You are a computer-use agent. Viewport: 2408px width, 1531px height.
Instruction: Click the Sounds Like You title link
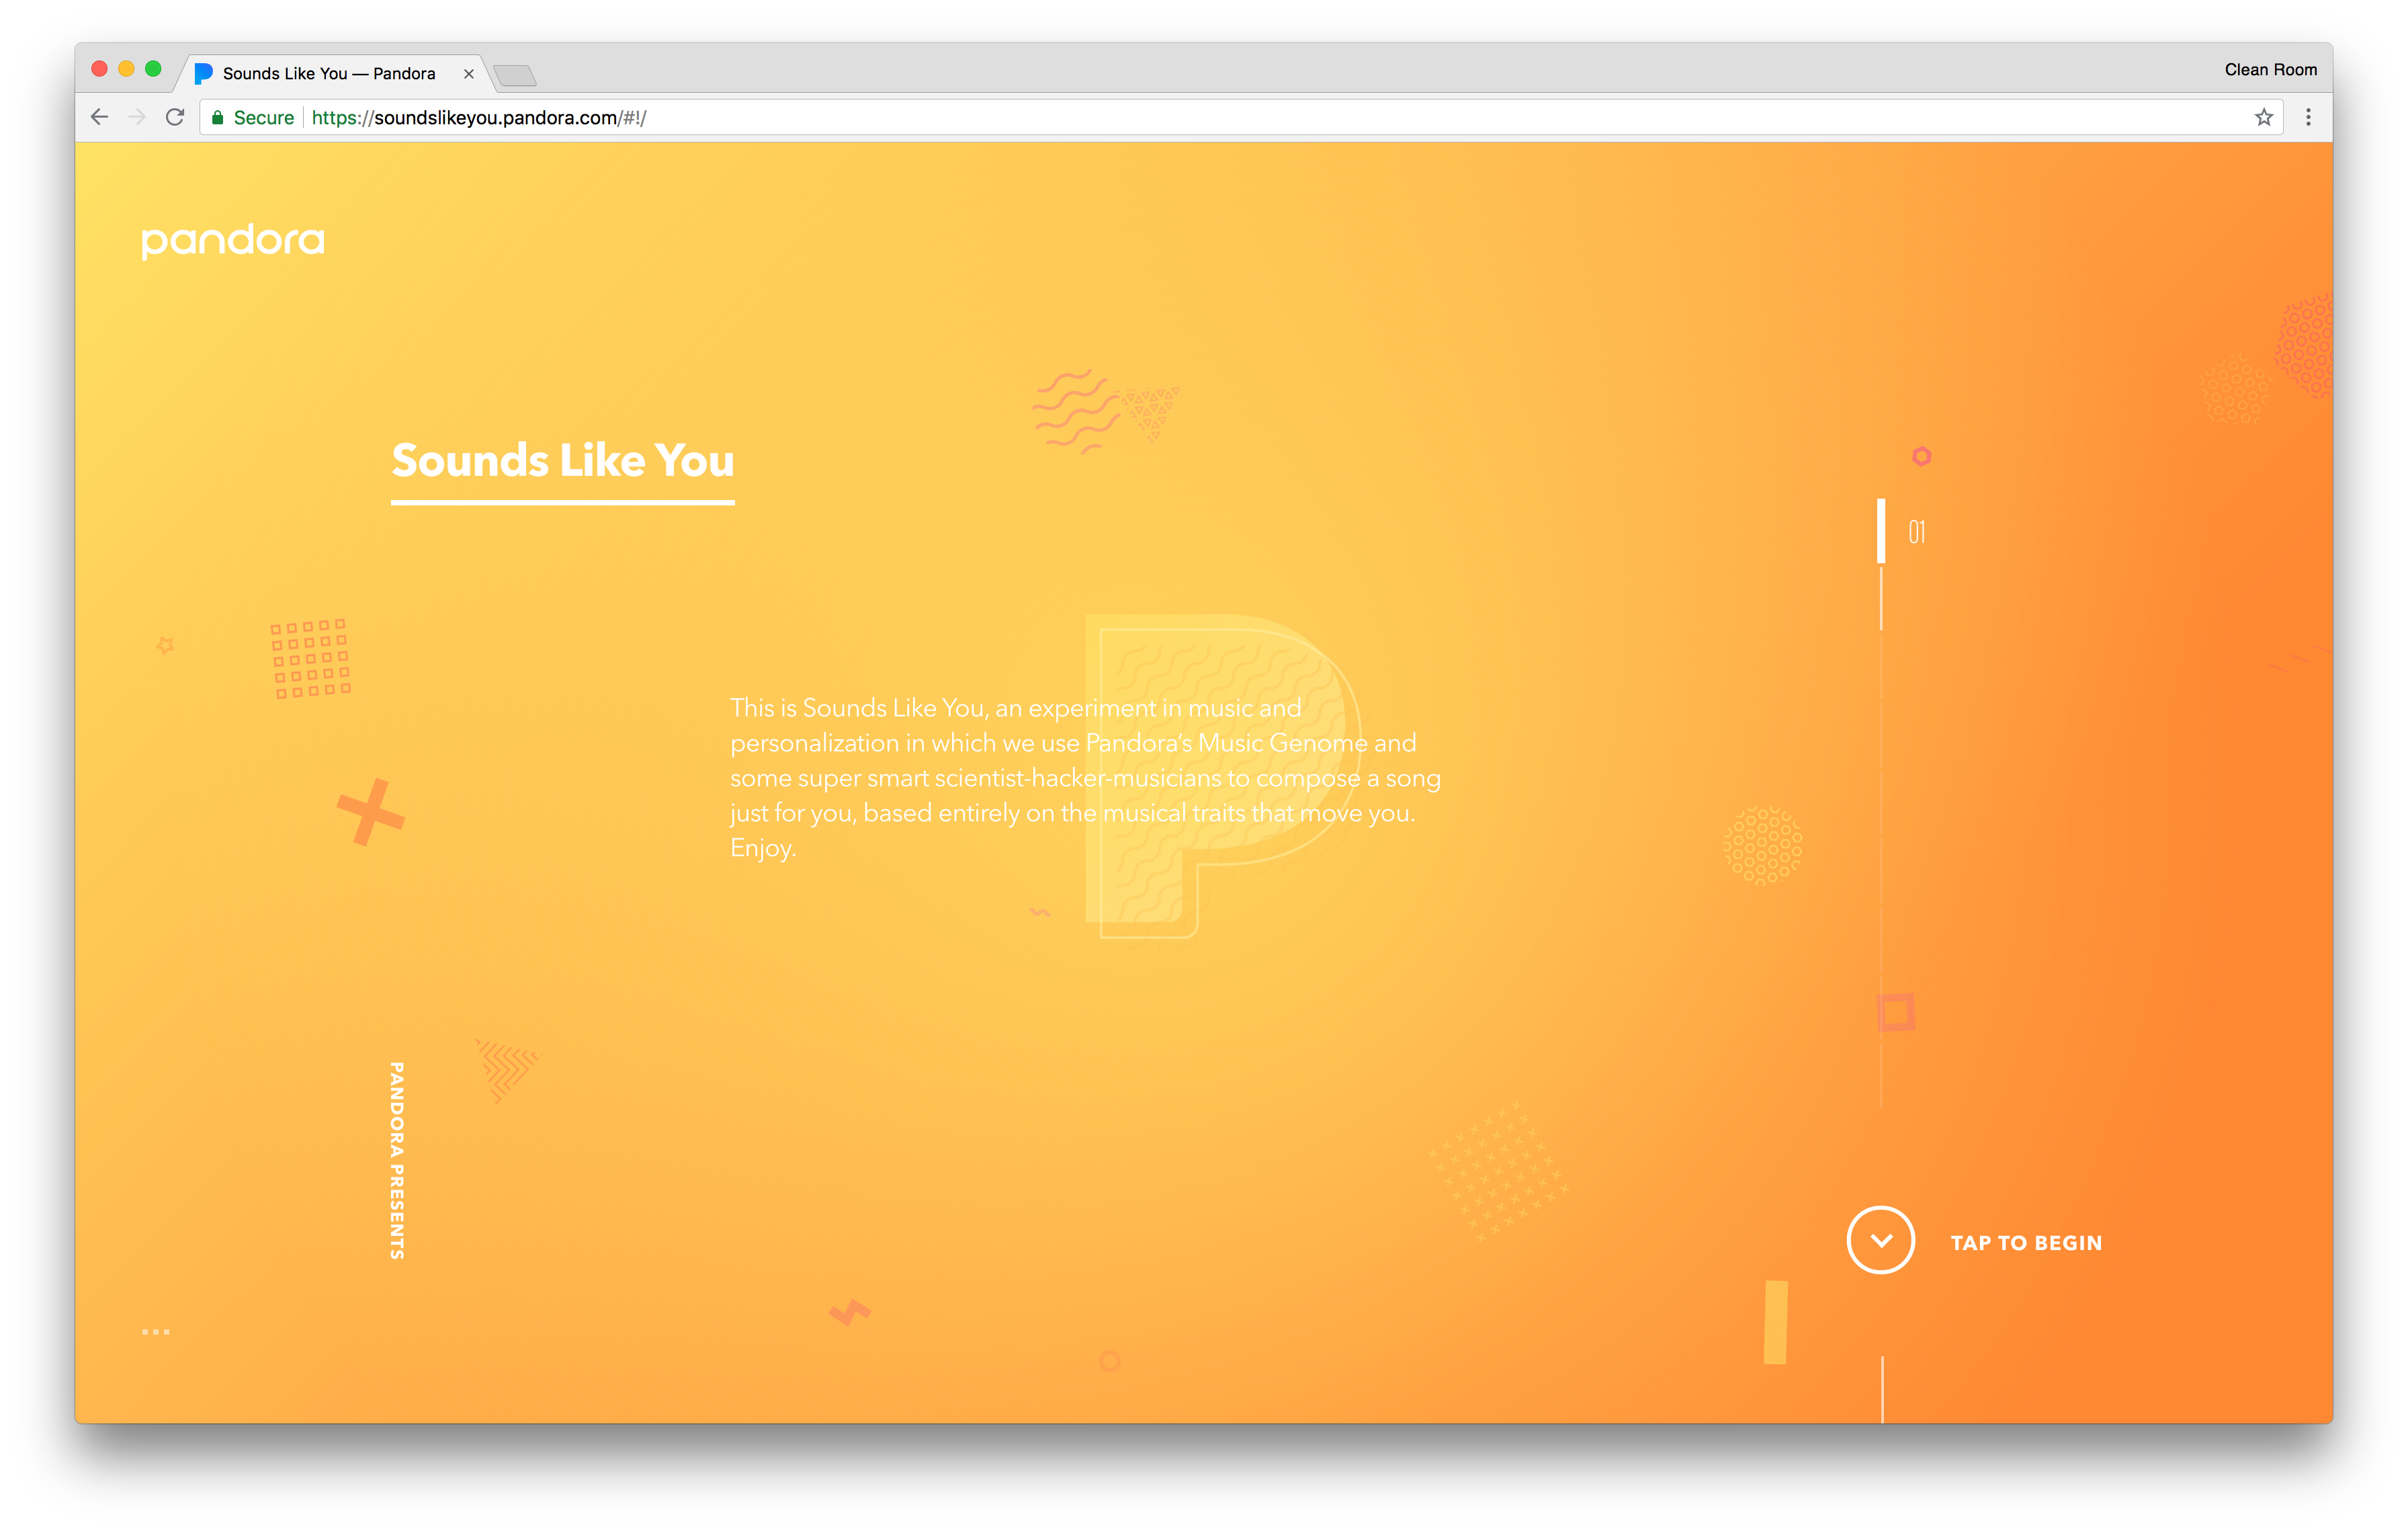[562, 462]
